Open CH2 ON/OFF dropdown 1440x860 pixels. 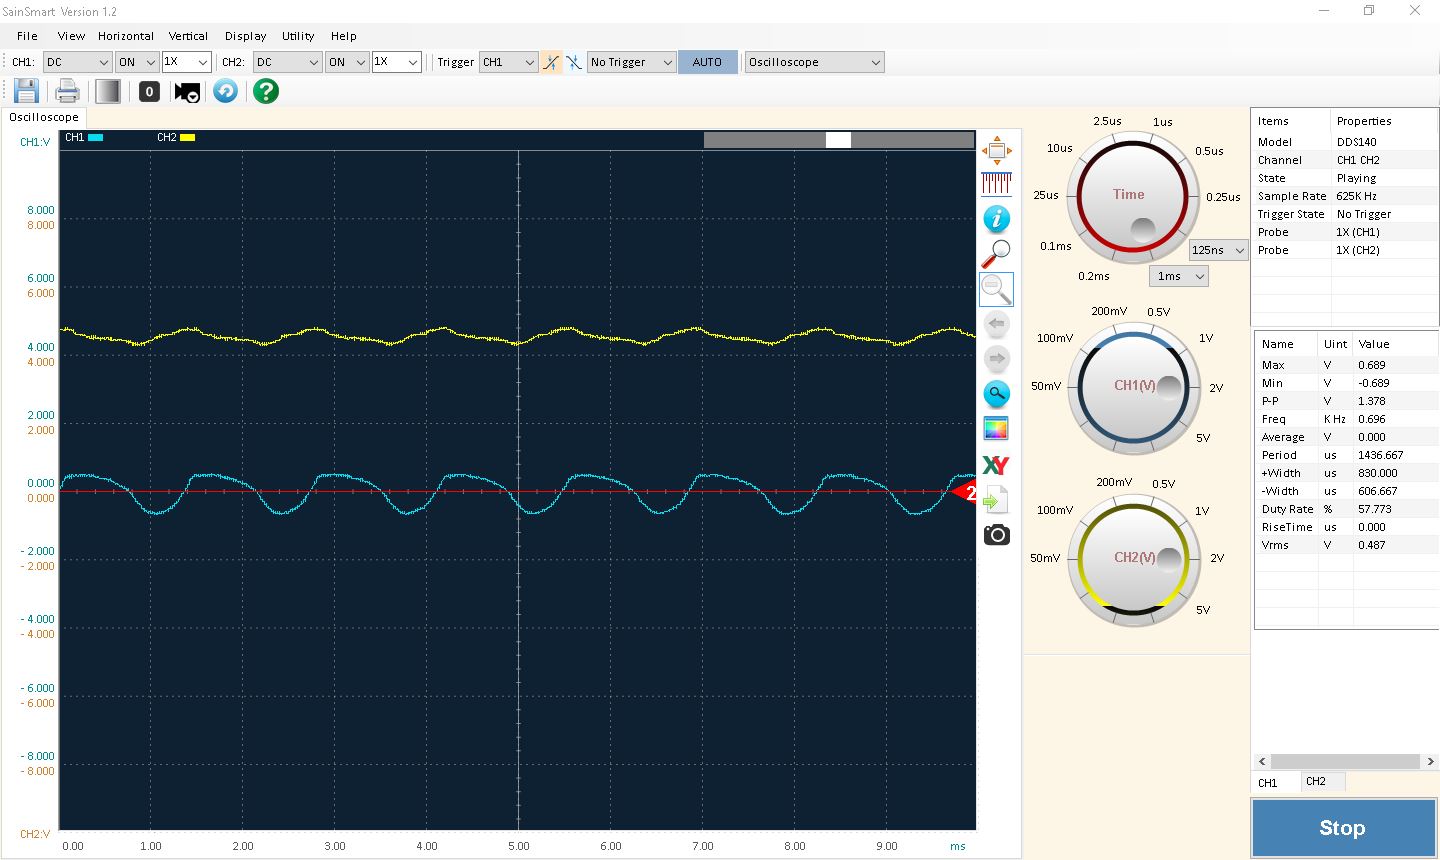pyautogui.click(x=347, y=62)
